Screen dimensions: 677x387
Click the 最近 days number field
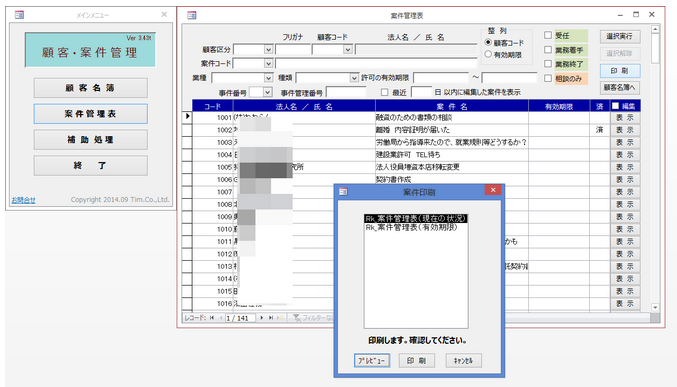(421, 92)
